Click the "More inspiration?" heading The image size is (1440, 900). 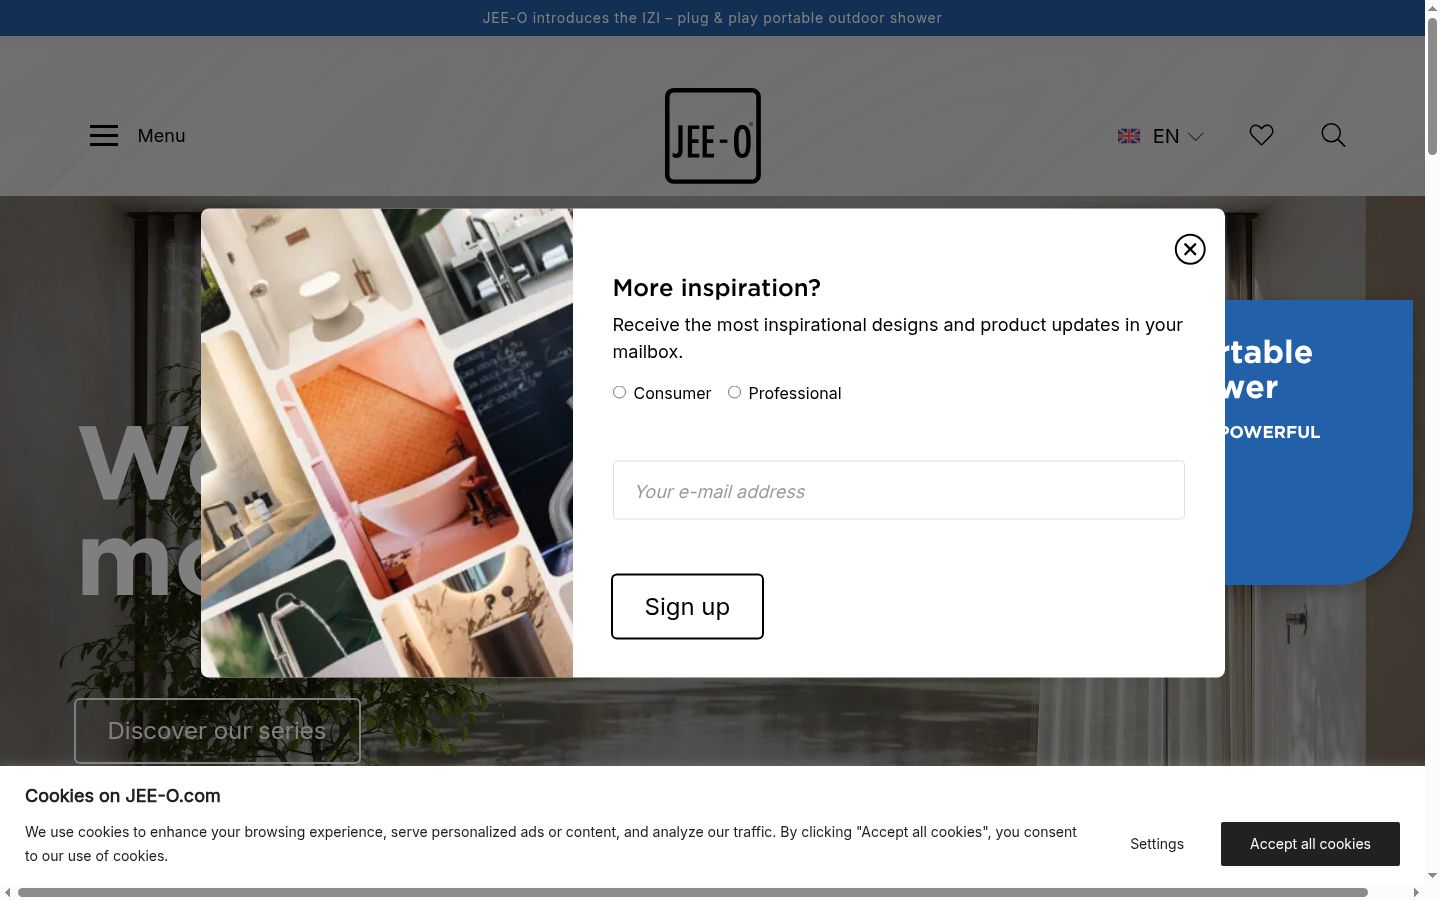click(x=716, y=288)
